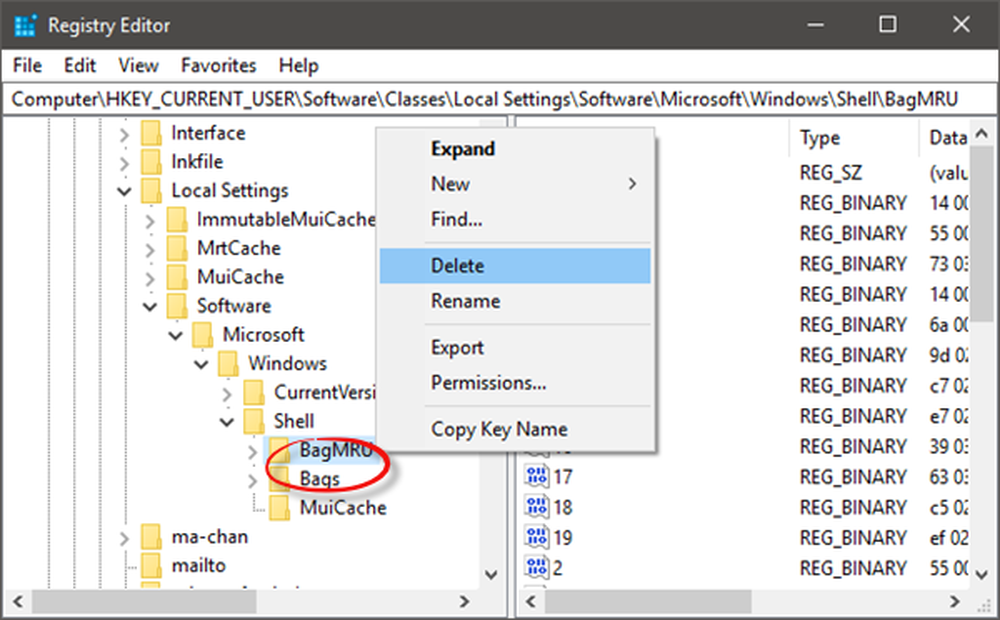Choose Export in the context menu
This screenshot has width=1000, height=620.
(x=515, y=348)
